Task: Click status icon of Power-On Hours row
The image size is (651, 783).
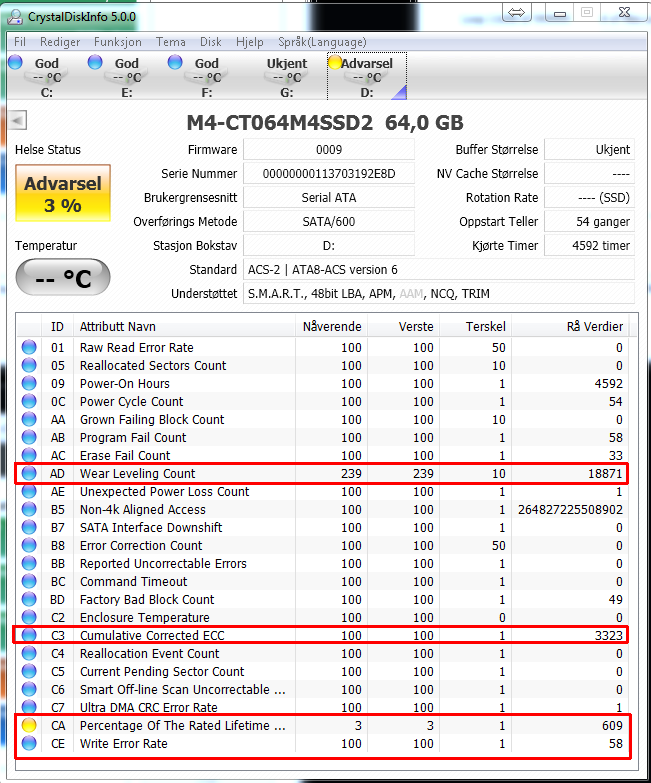Action: (x=29, y=383)
